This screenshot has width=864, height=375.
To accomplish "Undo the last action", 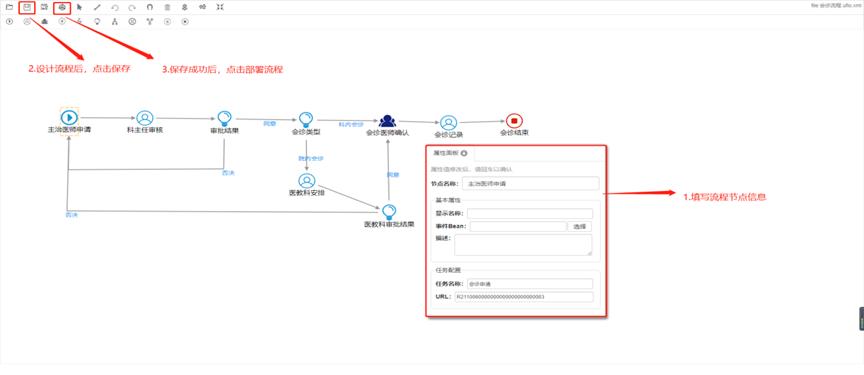I will (x=115, y=7).
